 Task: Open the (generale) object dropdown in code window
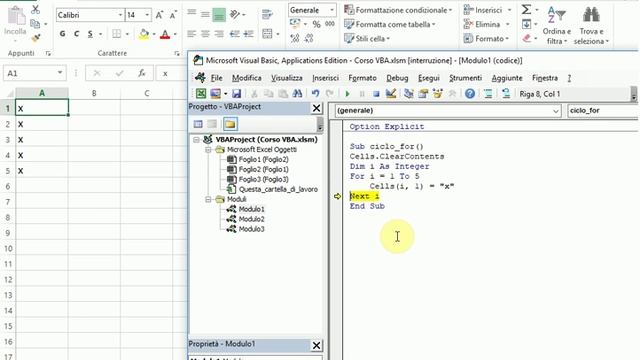[556, 111]
